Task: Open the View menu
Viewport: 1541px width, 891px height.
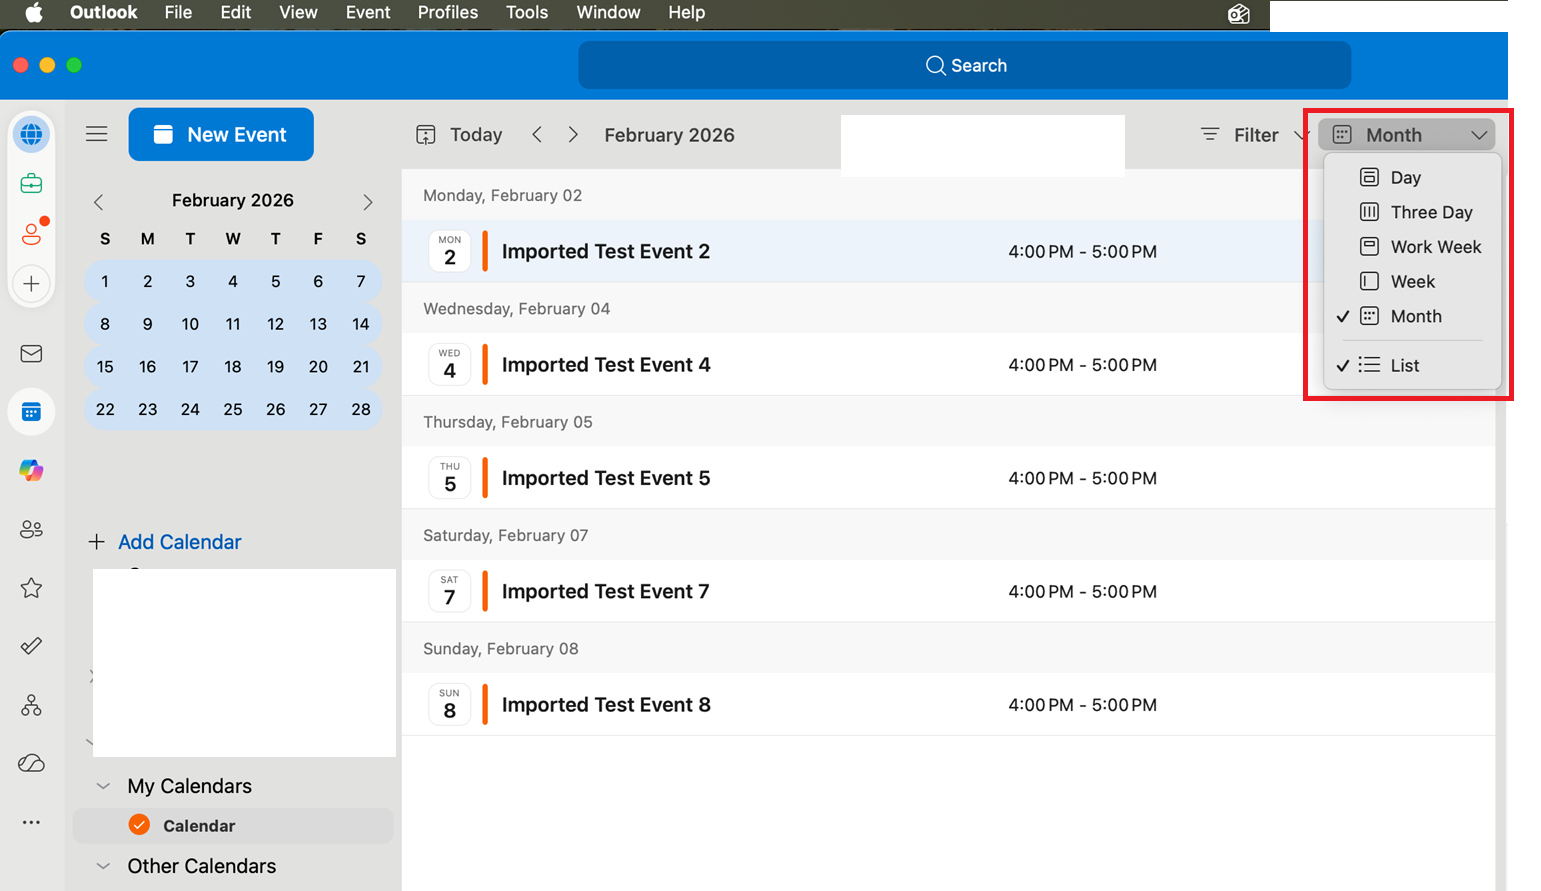Action: [x=298, y=13]
